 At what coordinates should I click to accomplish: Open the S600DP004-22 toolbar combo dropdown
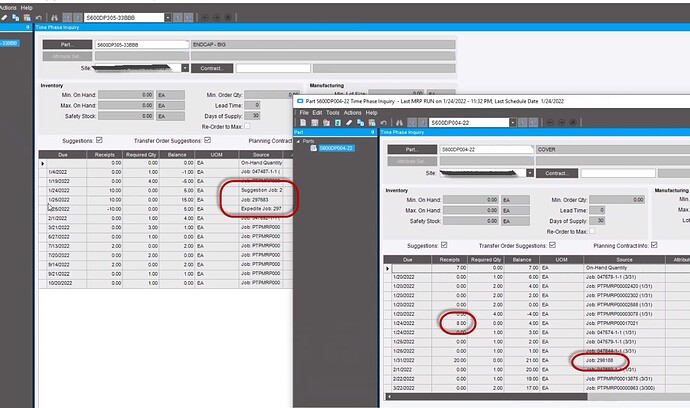click(x=513, y=123)
